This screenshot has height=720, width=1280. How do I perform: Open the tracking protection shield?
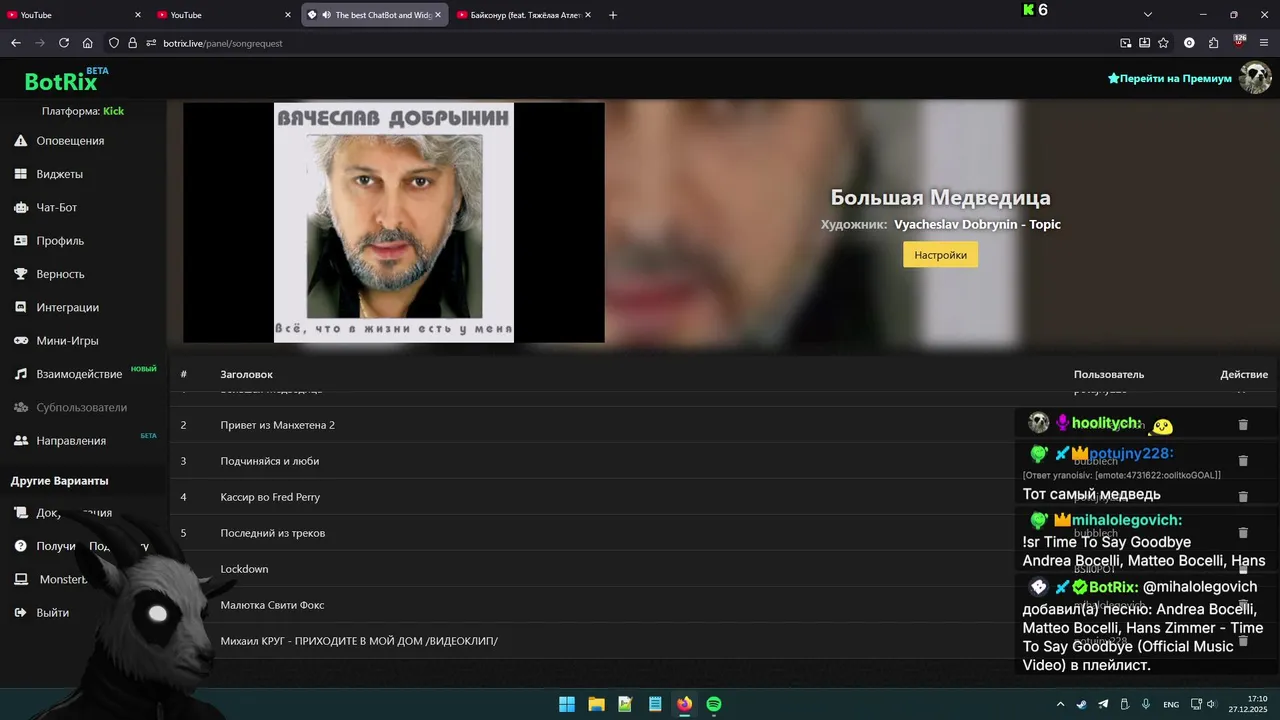click(x=114, y=43)
